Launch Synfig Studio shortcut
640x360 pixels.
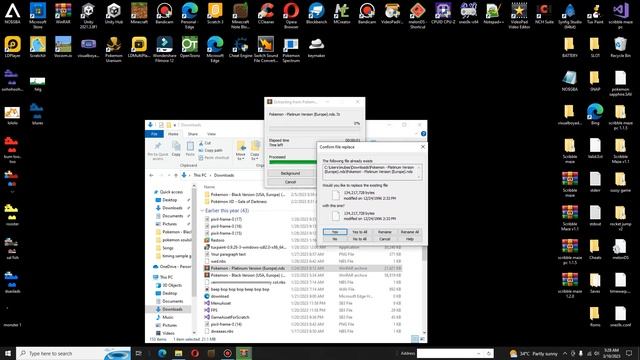(569, 15)
